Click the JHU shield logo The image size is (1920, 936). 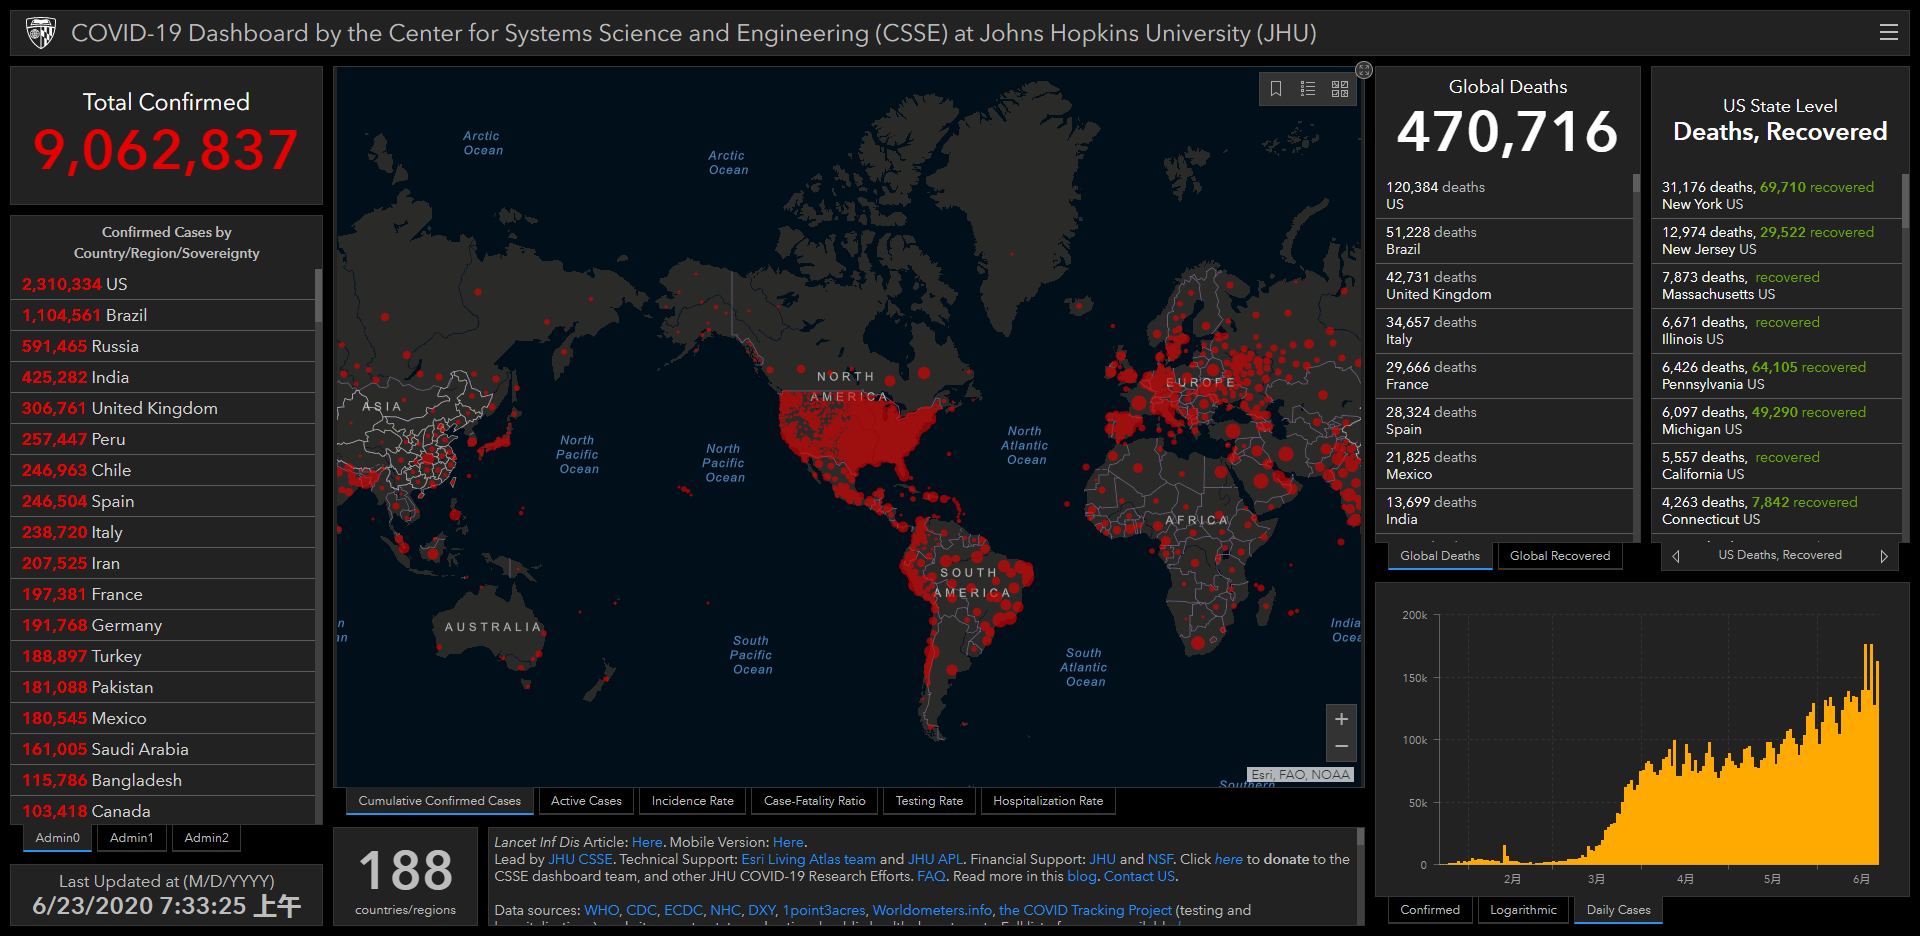pyautogui.click(x=41, y=33)
